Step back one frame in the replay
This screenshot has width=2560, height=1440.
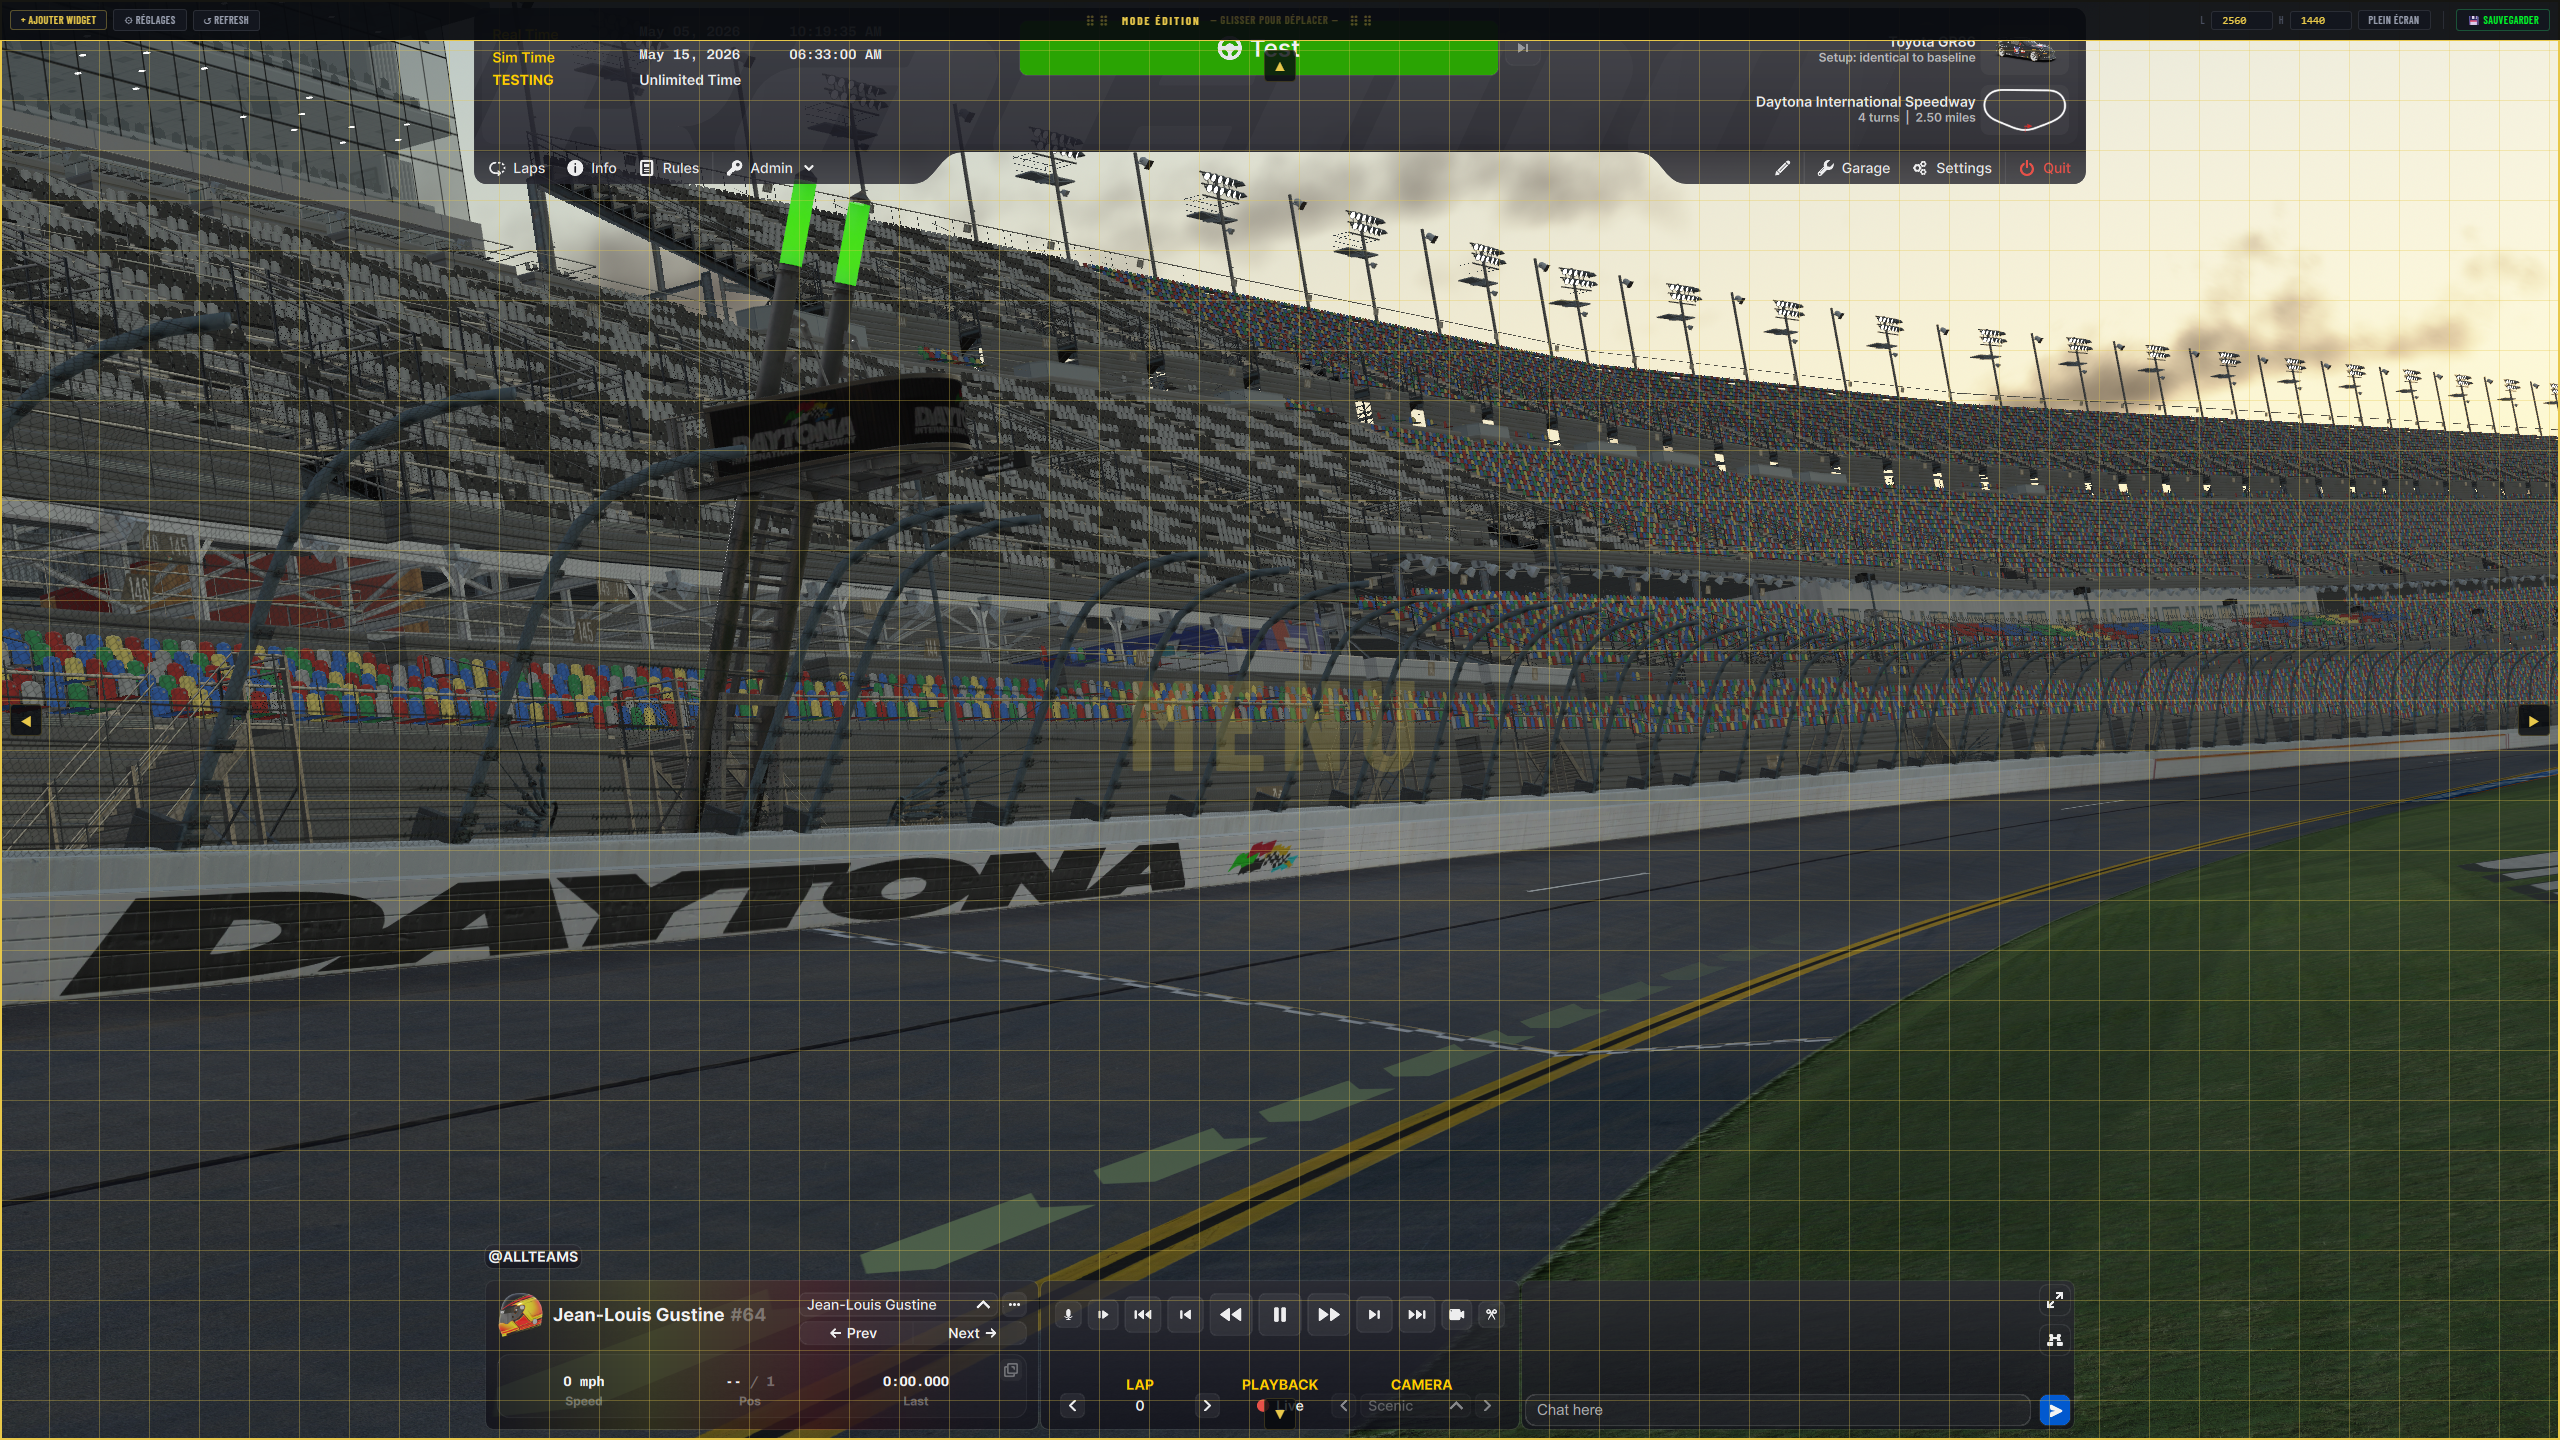[x=1186, y=1315]
